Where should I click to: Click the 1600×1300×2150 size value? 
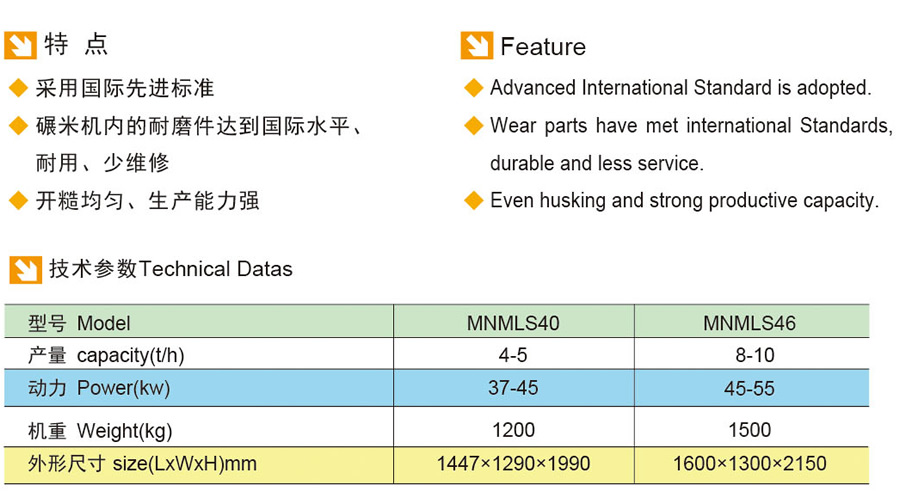(x=749, y=464)
